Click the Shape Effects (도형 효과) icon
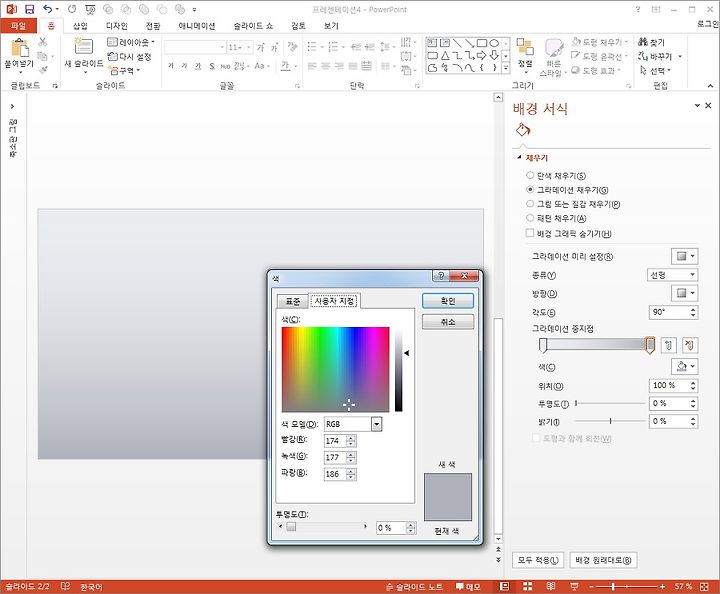 [576, 70]
